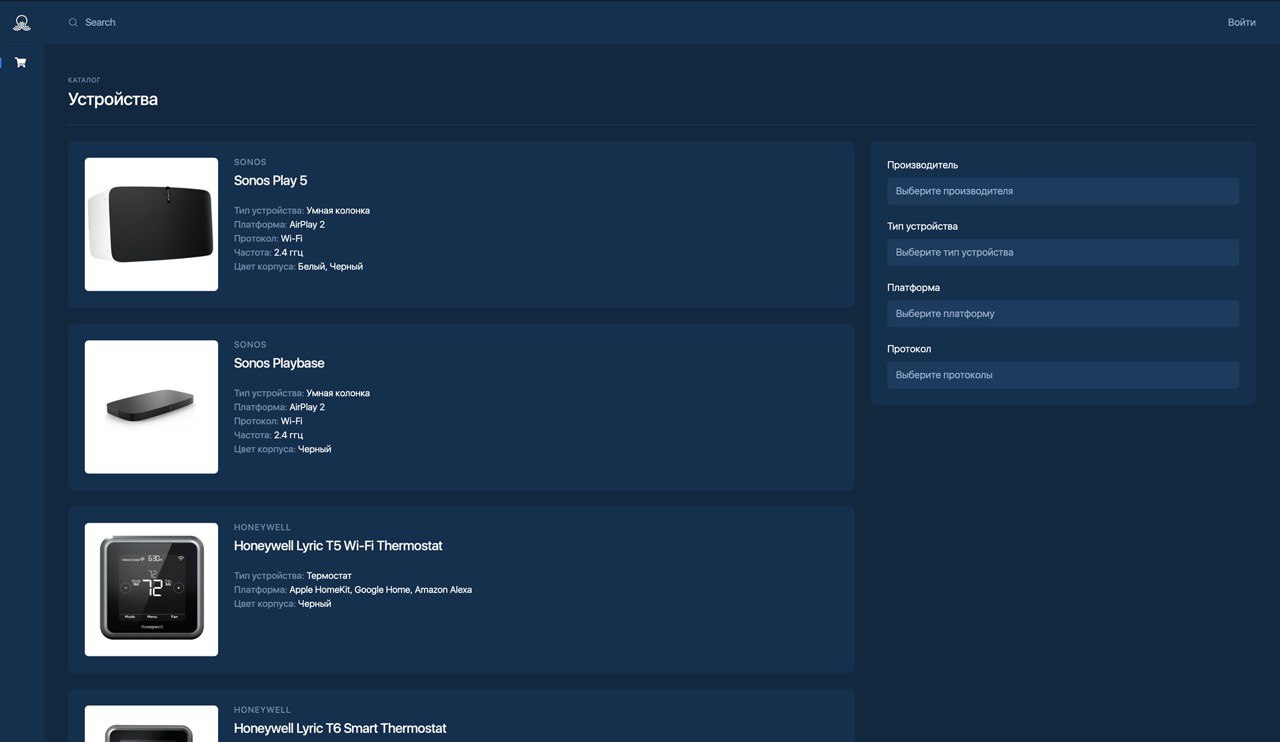This screenshot has height=742, width=1280.
Task: Click the magnifier search icon
Action: (x=73, y=22)
